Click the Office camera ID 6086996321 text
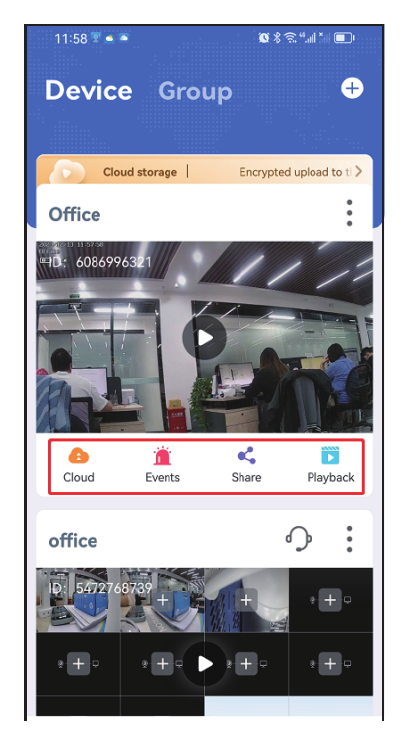The width and height of the screenshot is (409, 745). (100, 262)
